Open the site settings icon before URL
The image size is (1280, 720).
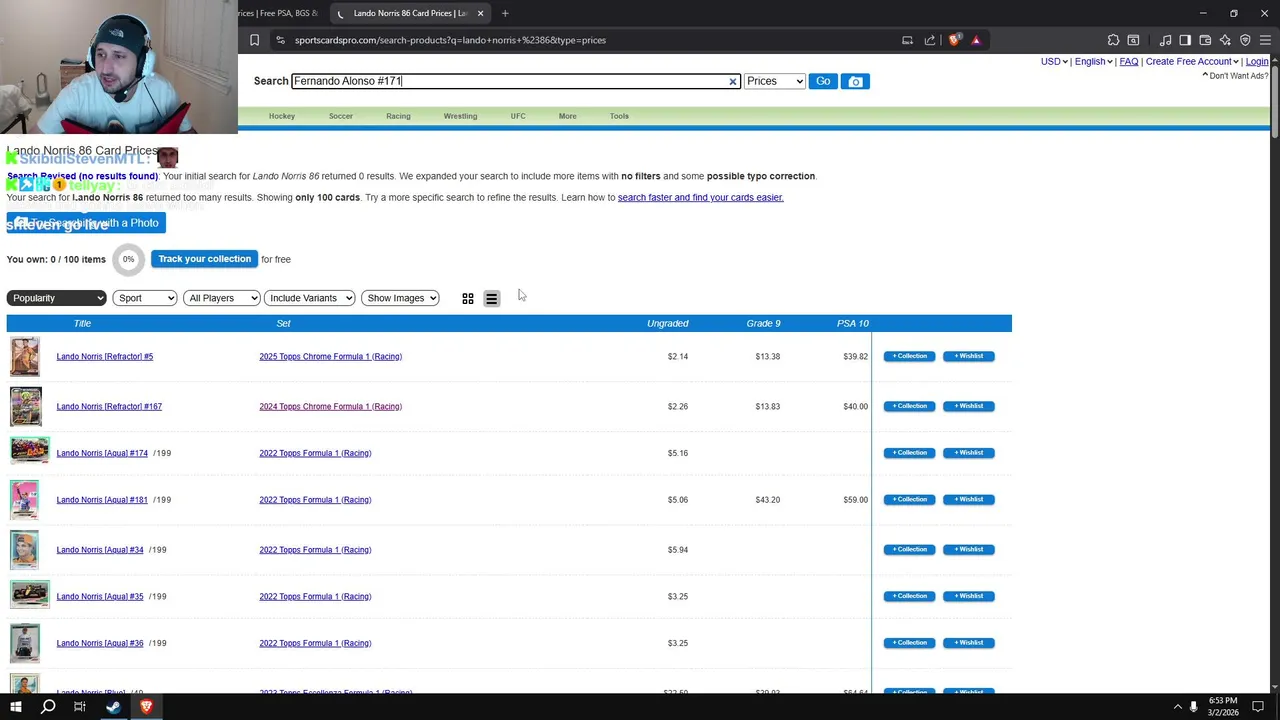(280, 40)
